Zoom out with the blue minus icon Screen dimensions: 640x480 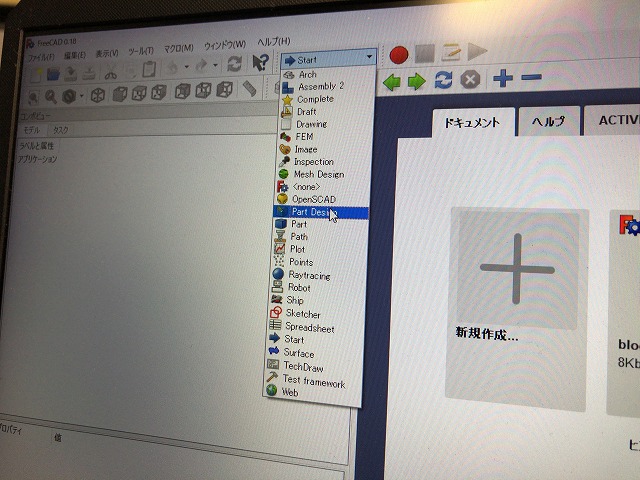coord(531,78)
